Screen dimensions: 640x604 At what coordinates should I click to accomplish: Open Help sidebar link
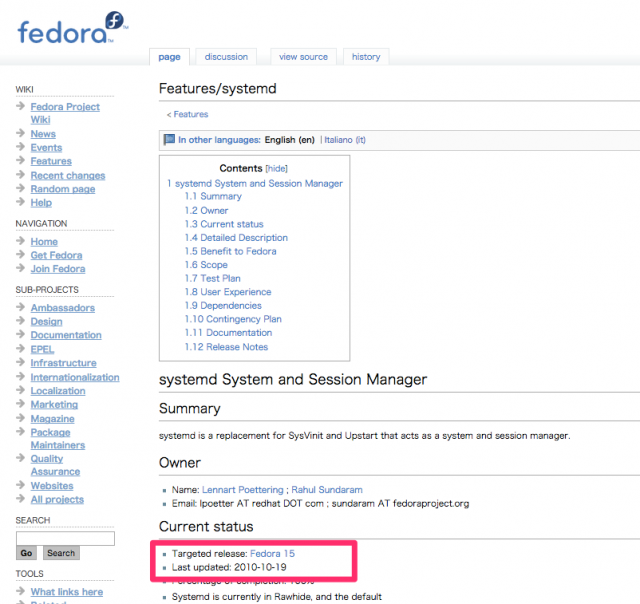tap(41, 203)
